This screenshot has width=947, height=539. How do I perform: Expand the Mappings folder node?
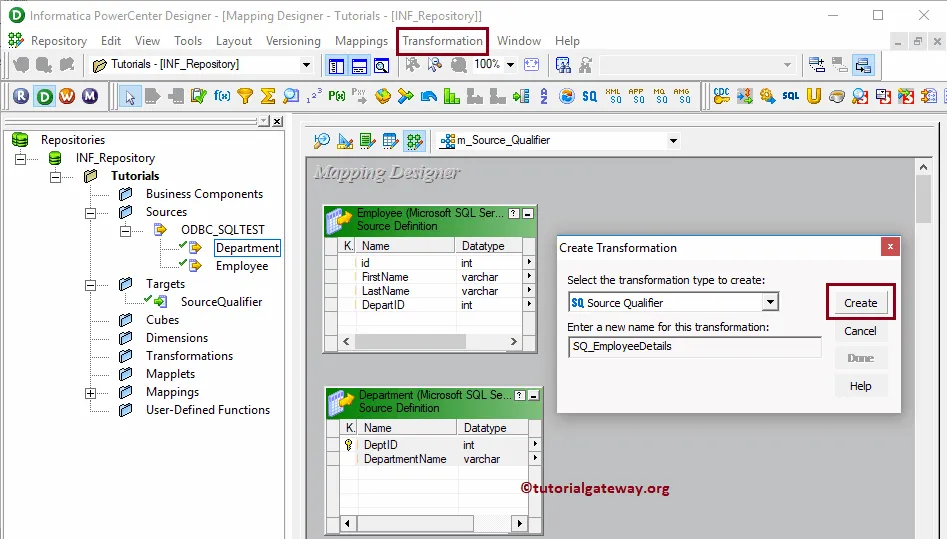[x=91, y=393]
